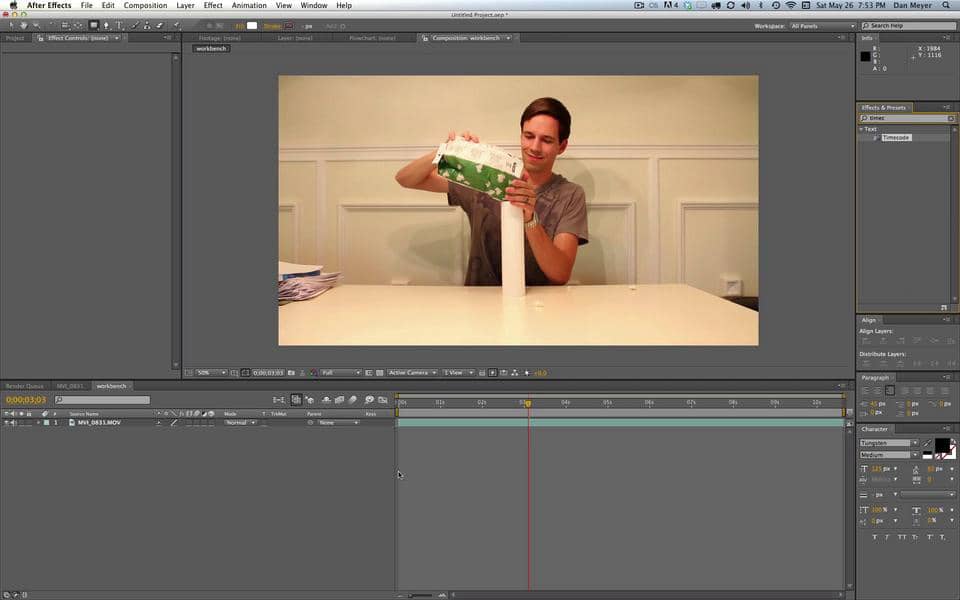This screenshot has height=600, width=960.
Task: Select the Rectangle shape tool
Action: tap(94, 26)
